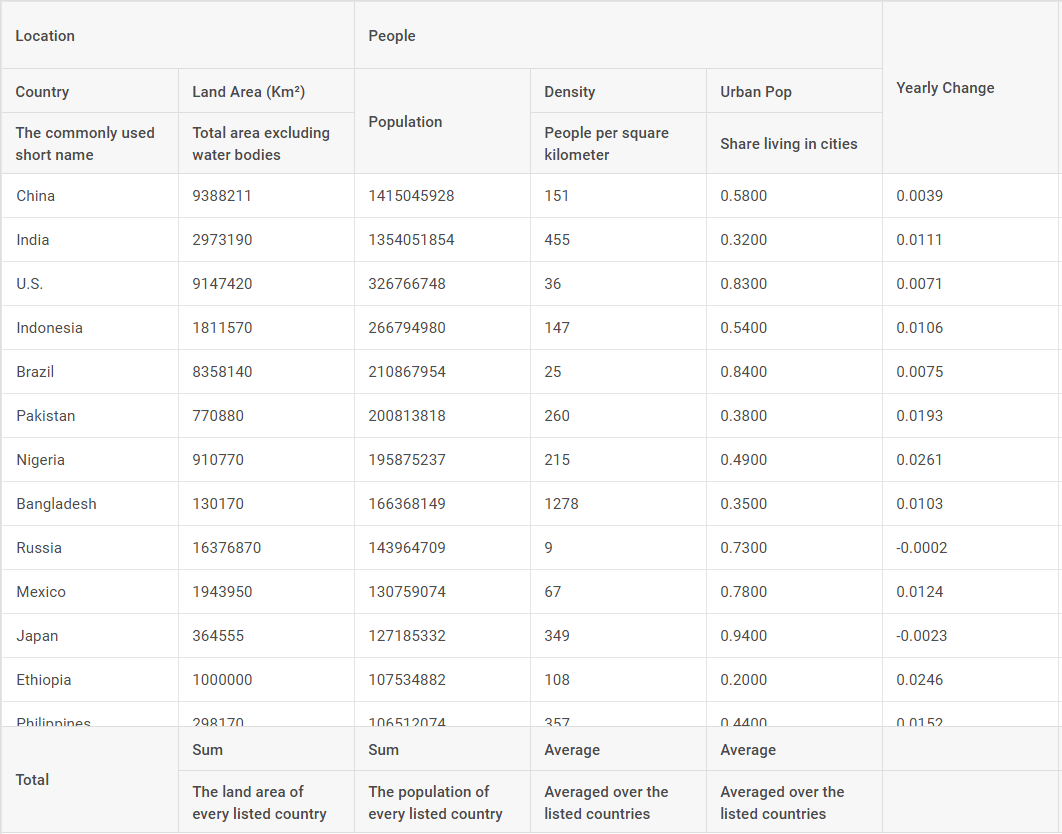The height and width of the screenshot is (834, 1062).
Task: Click the Location header group
Action: click(x=177, y=35)
